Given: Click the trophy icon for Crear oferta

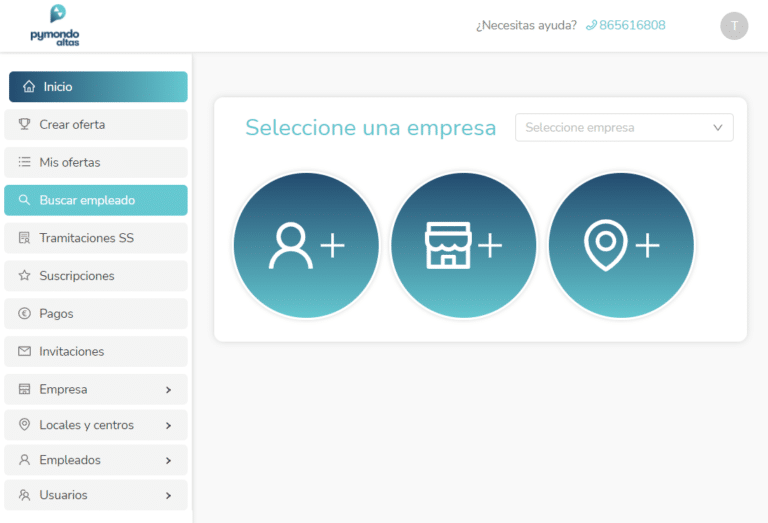Looking at the screenshot, I should [24, 124].
